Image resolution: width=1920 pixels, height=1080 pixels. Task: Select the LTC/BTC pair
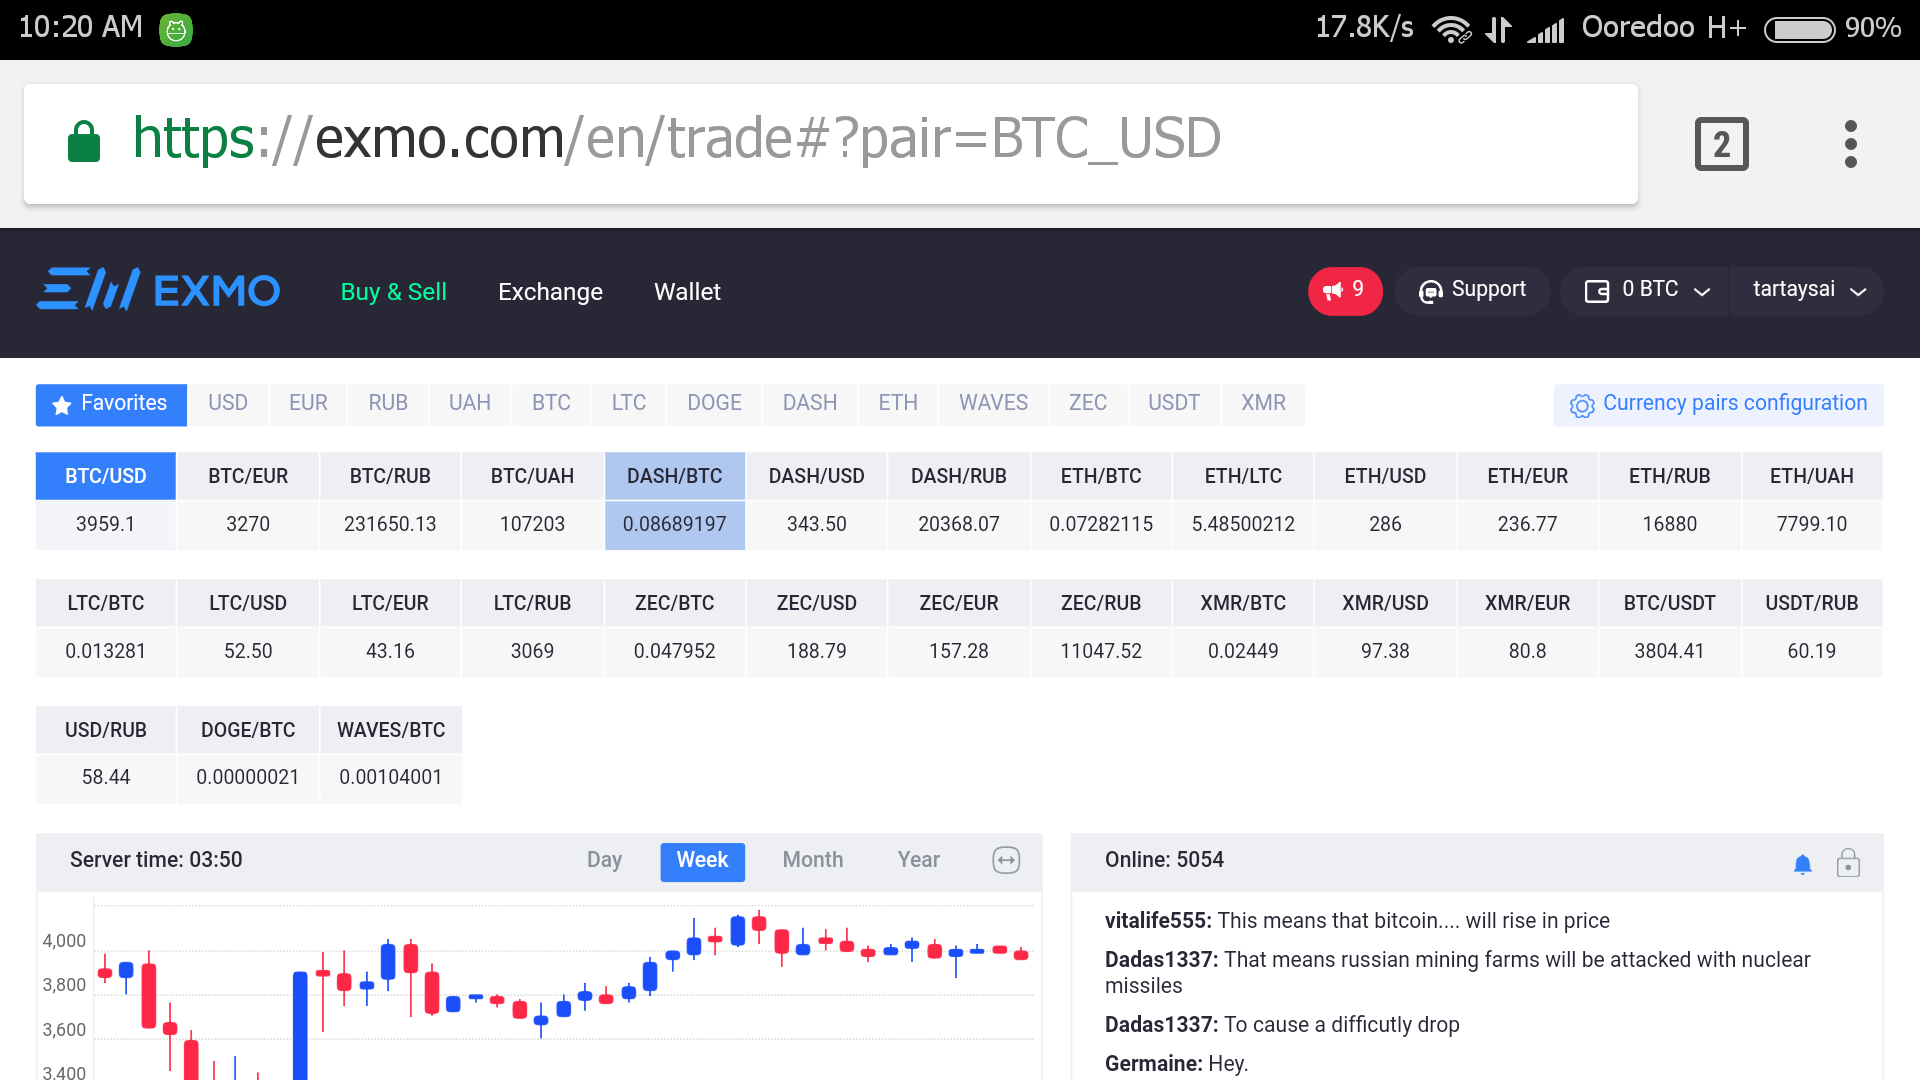106,627
